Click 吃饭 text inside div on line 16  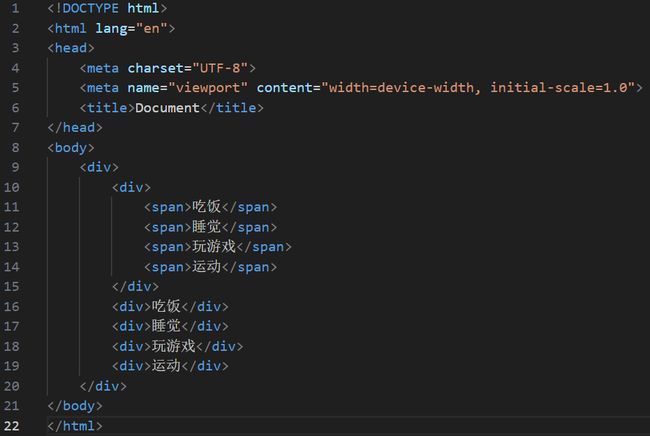coord(166,306)
